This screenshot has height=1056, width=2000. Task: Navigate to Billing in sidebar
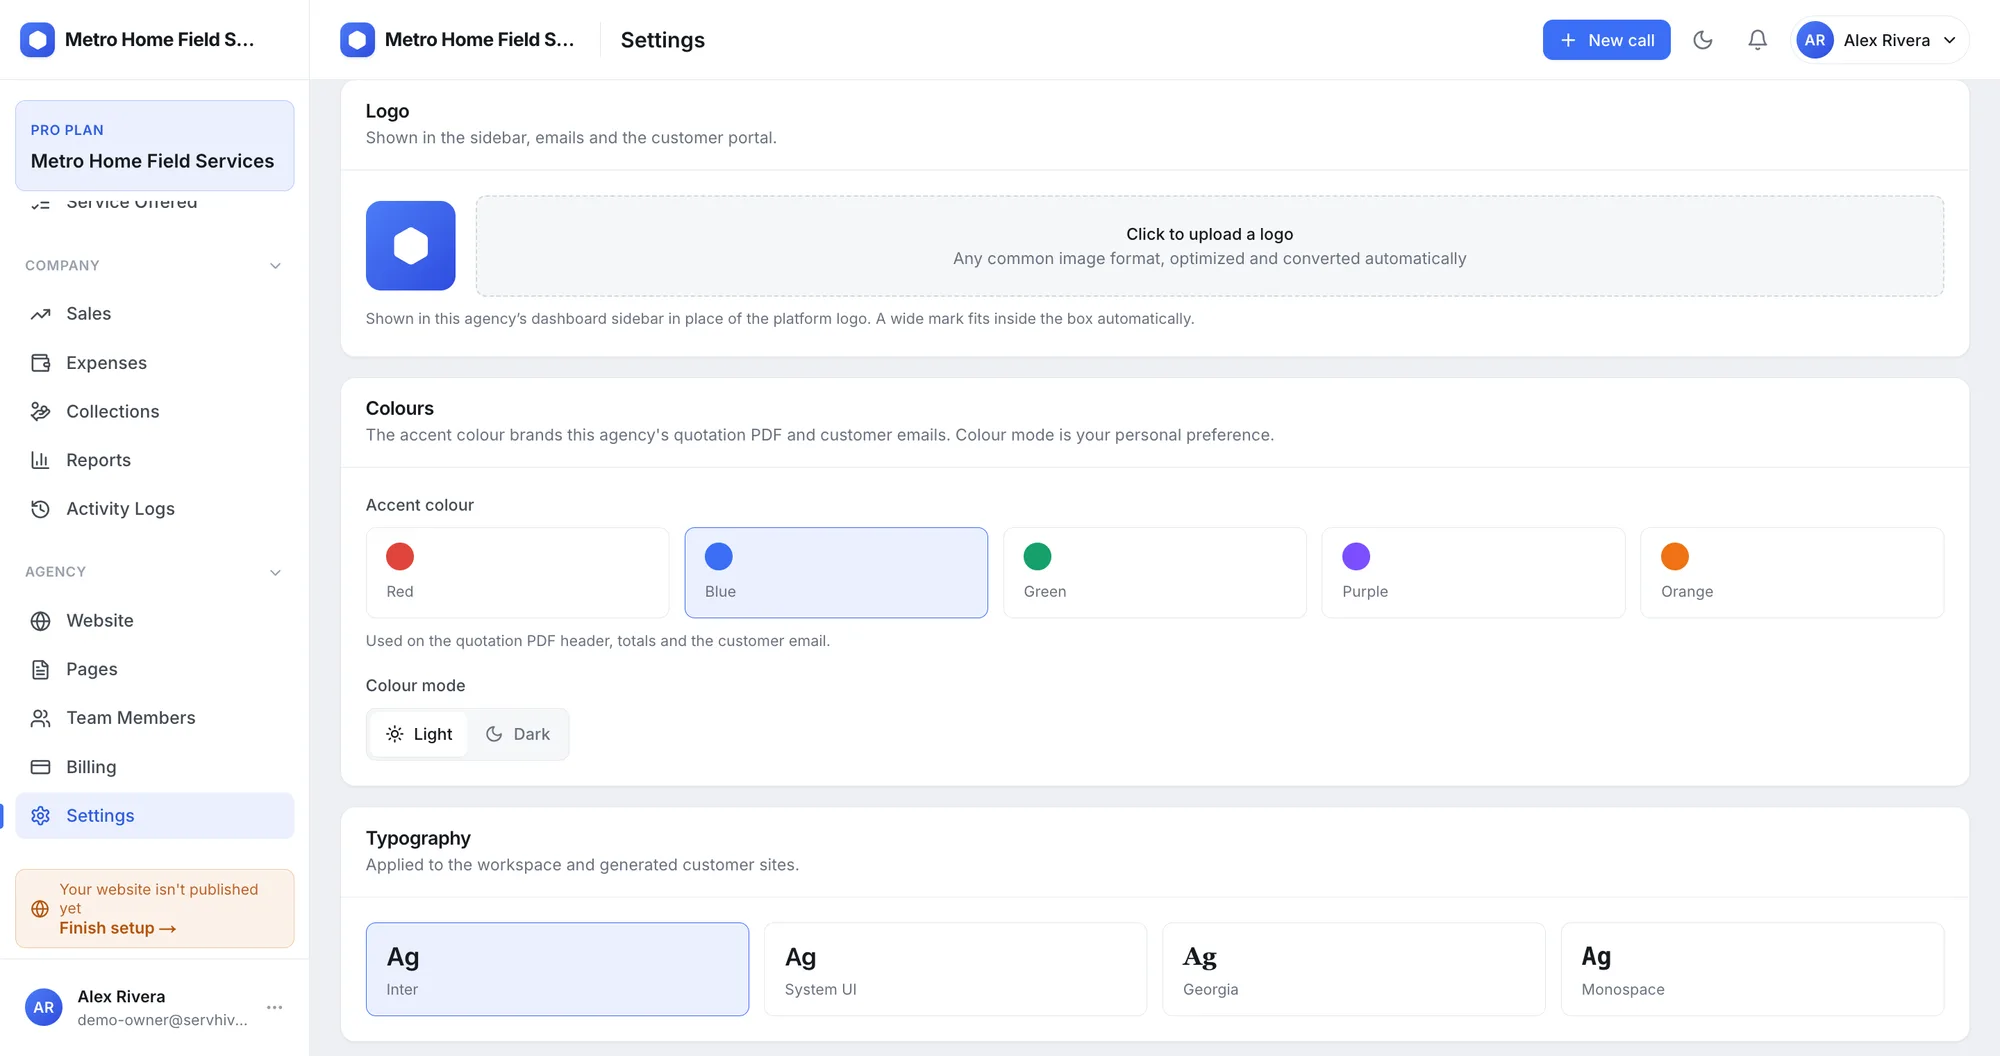(155, 767)
